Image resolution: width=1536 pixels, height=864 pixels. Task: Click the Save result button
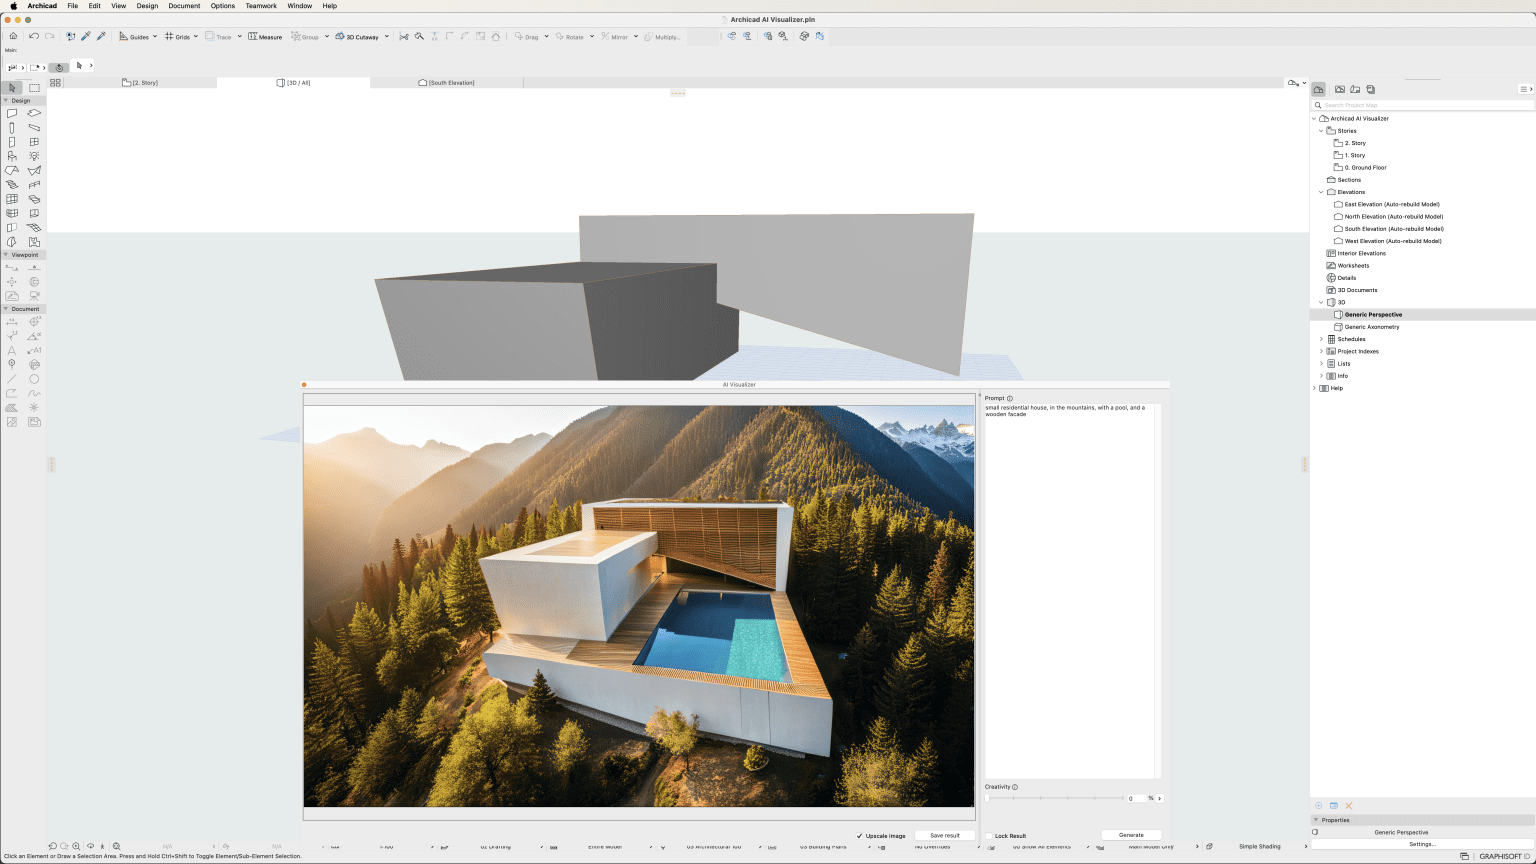pyautogui.click(x=944, y=835)
